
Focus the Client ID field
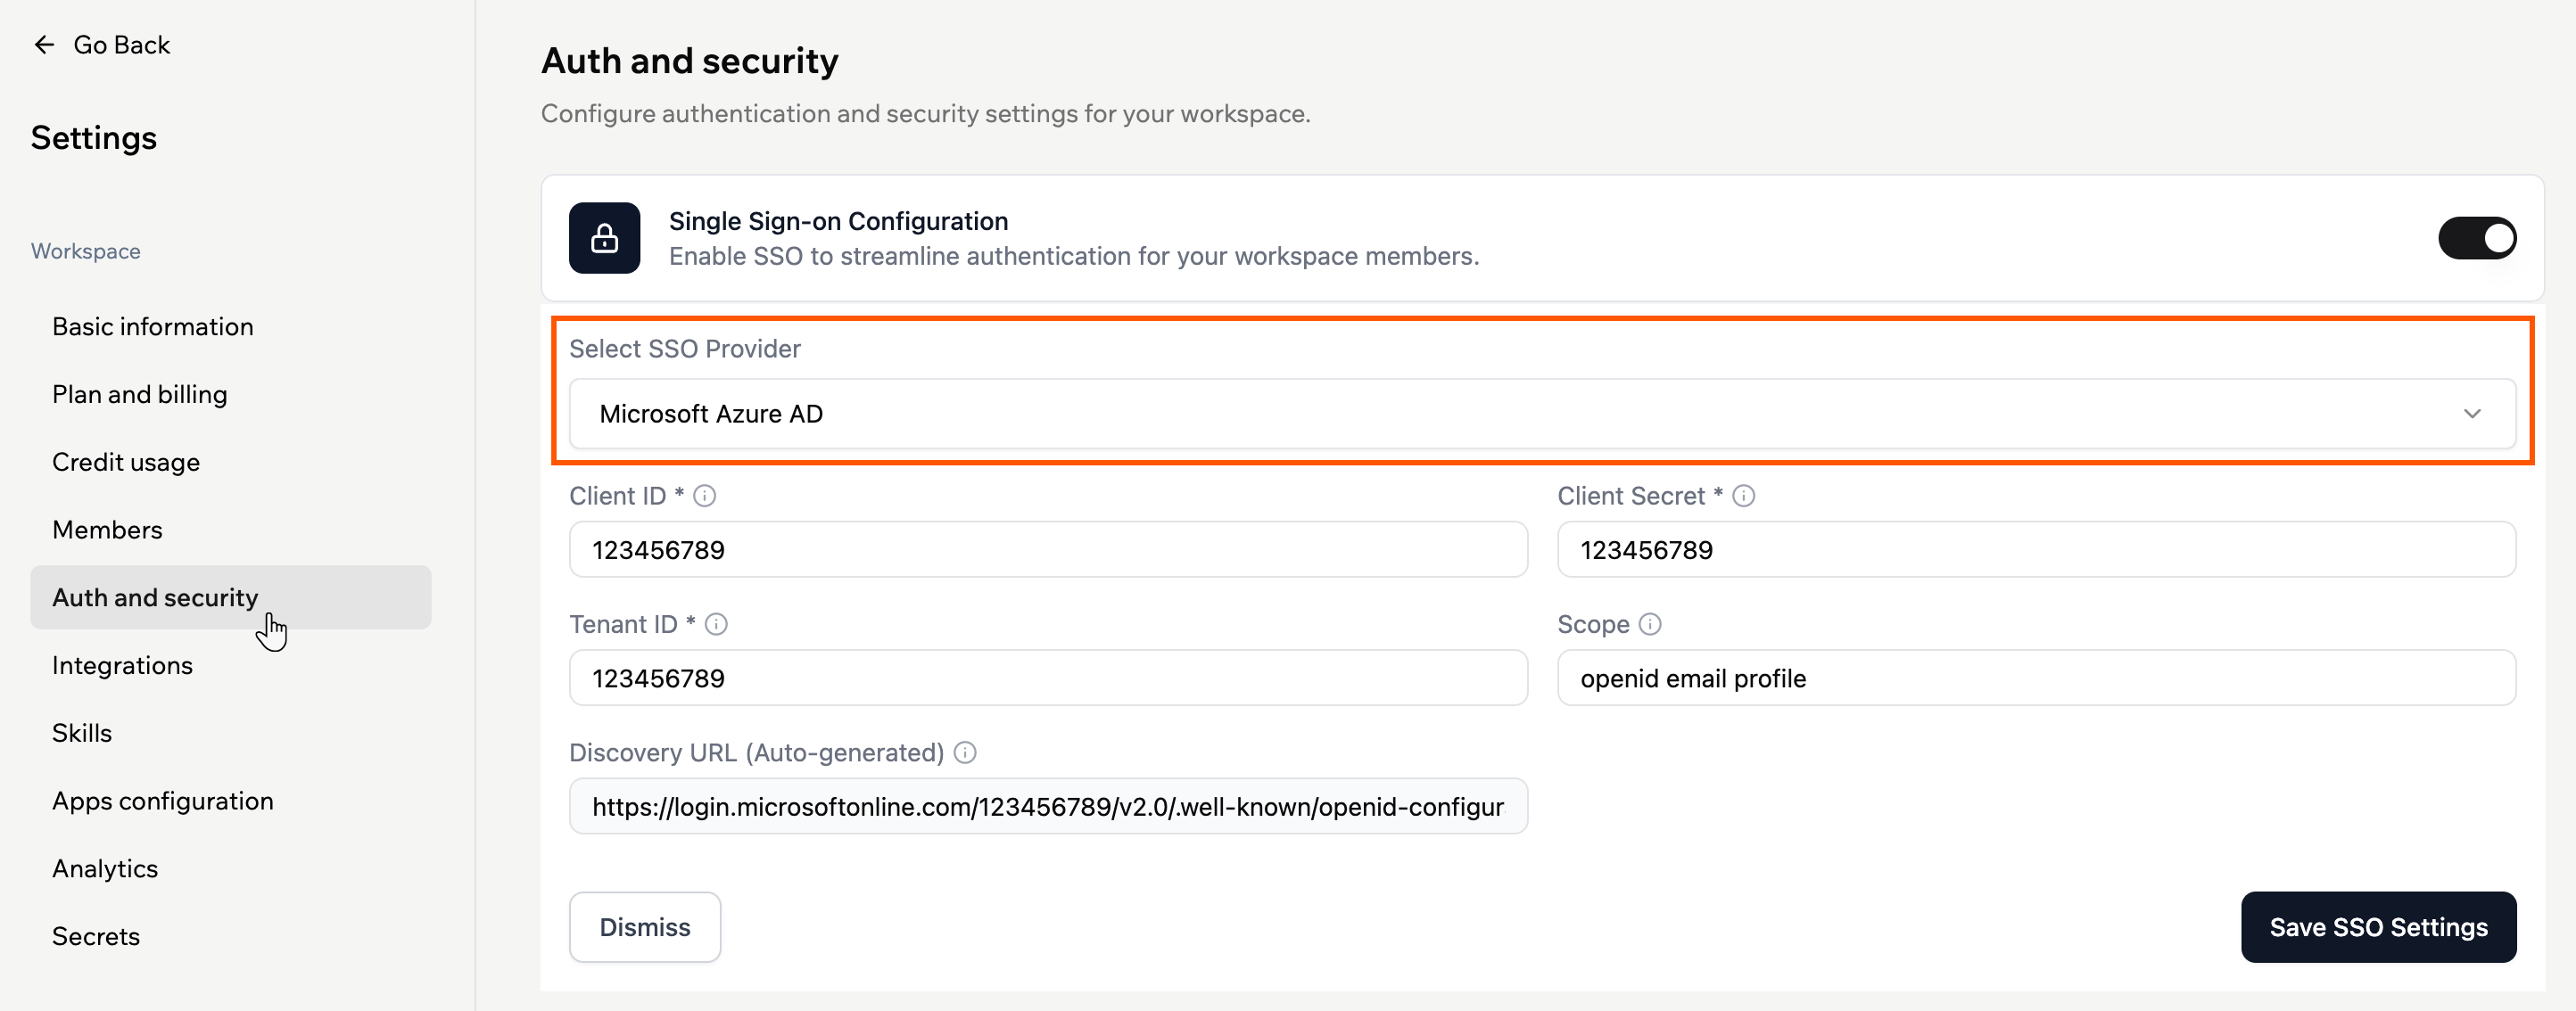click(x=1048, y=550)
